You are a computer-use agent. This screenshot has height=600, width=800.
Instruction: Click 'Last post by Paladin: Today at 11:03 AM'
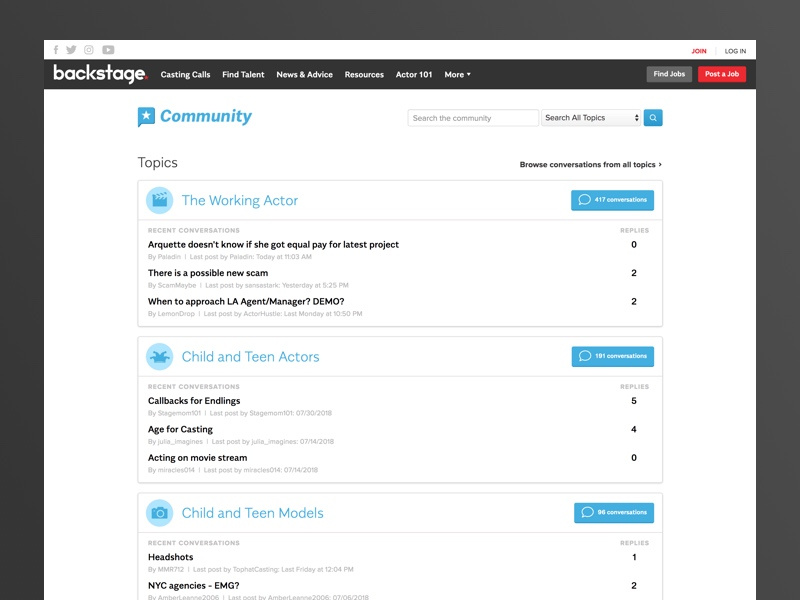click(251, 257)
